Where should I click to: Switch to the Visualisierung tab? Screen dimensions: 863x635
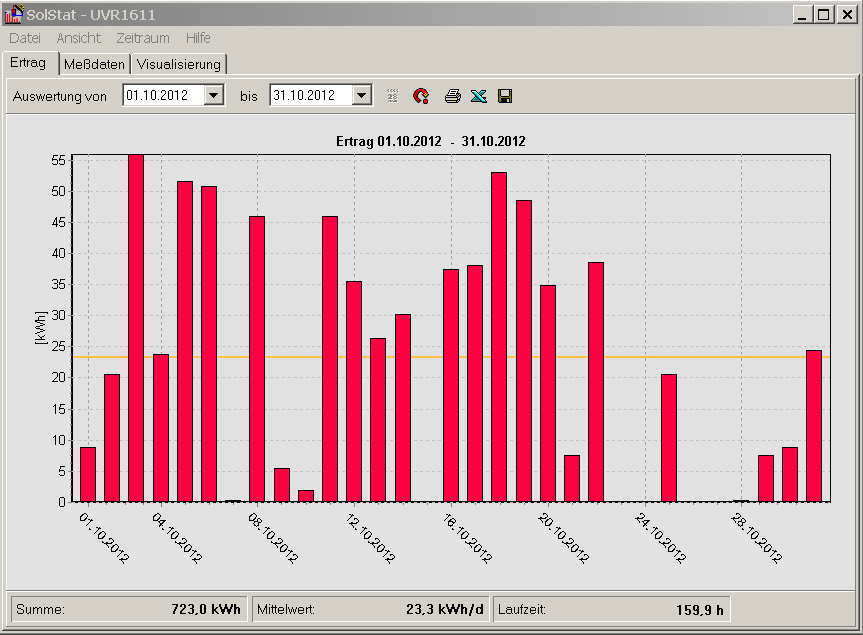(x=179, y=64)
